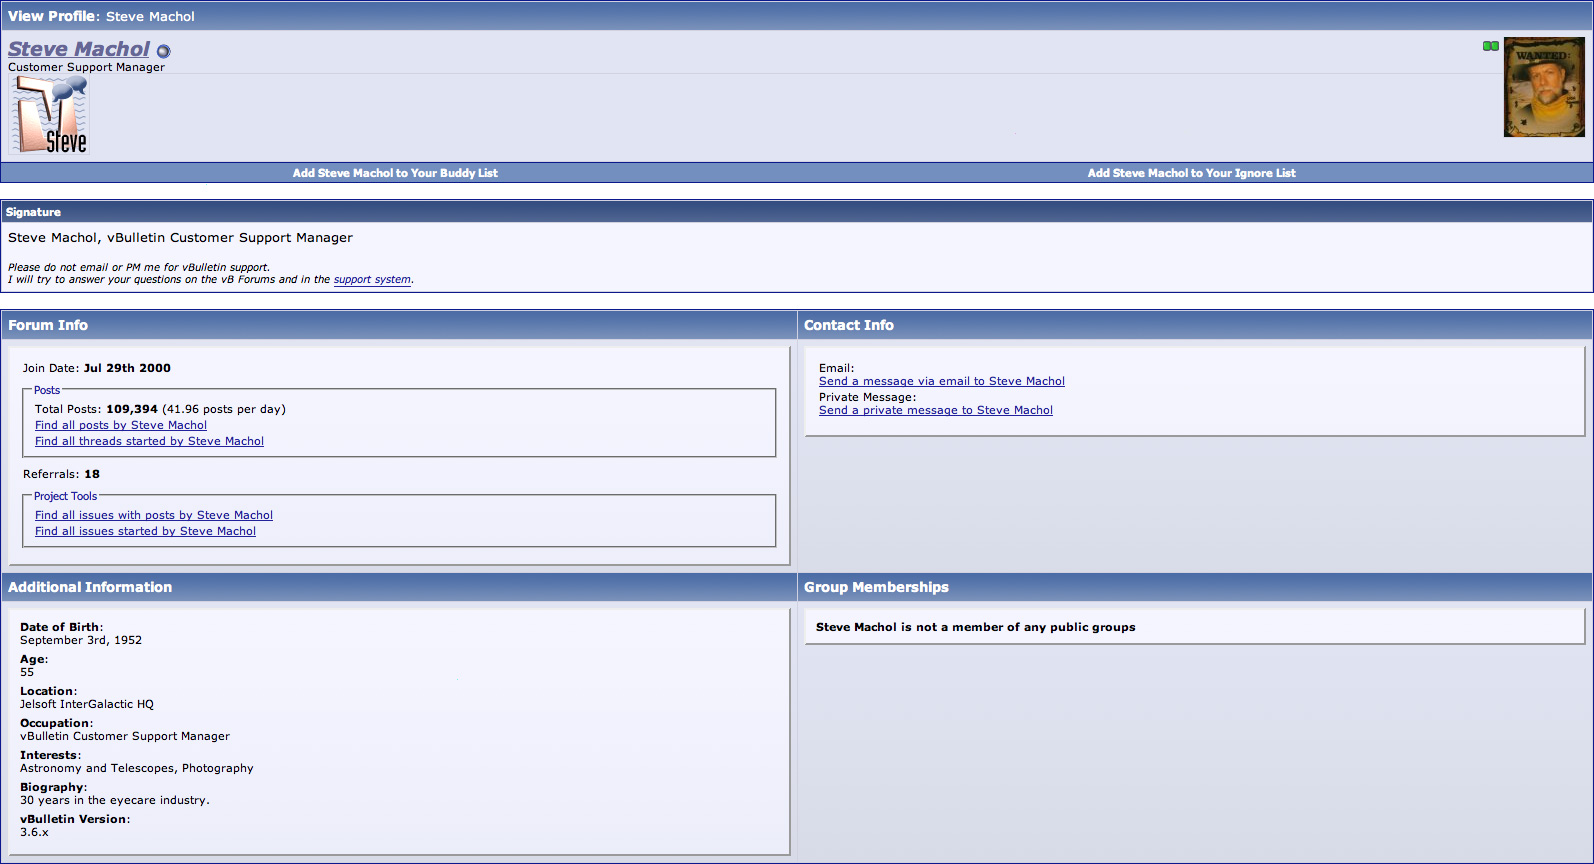1594x864 pixels.
Task: Select interests text Astronomy and Telescopes, Photography
Action: pyautogui.click(x=137, y=768)
